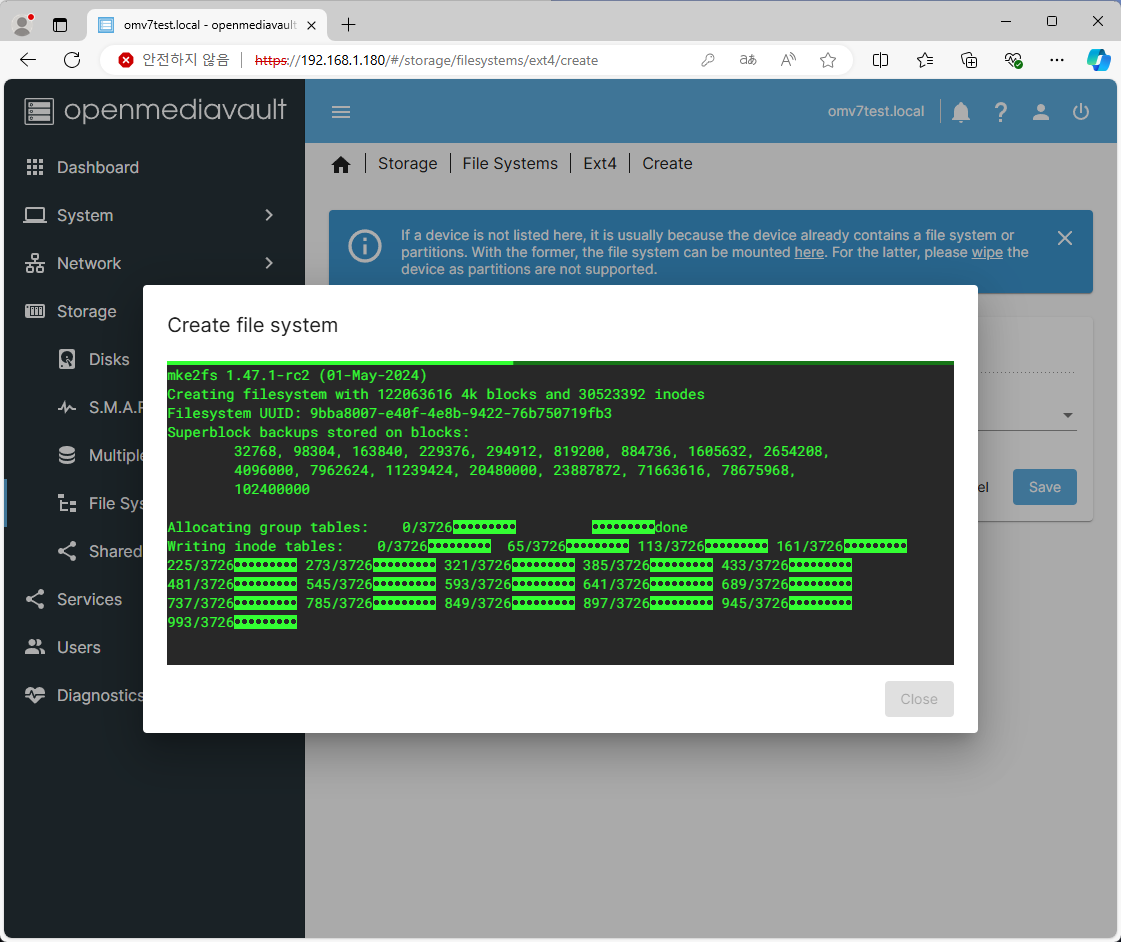Click the Storage icon in sidebar
Image resolution: width=1121 pixels, height=942 pixels.
[35, 311]
